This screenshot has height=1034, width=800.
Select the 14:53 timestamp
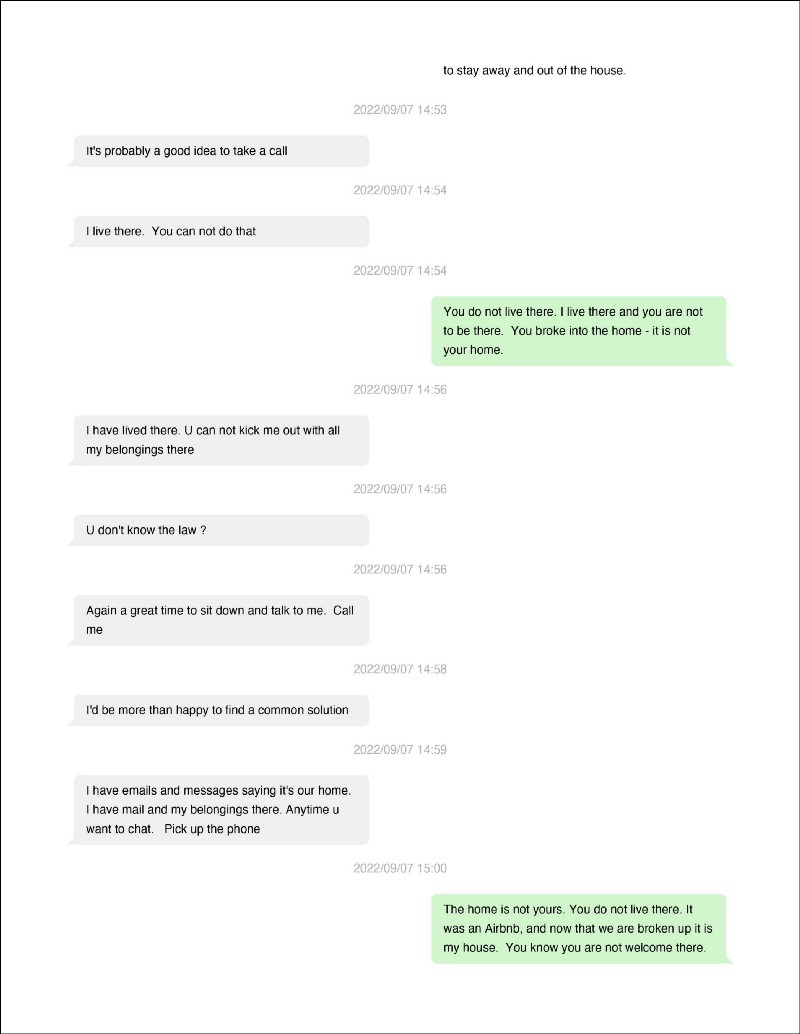[x=399, y=110]
